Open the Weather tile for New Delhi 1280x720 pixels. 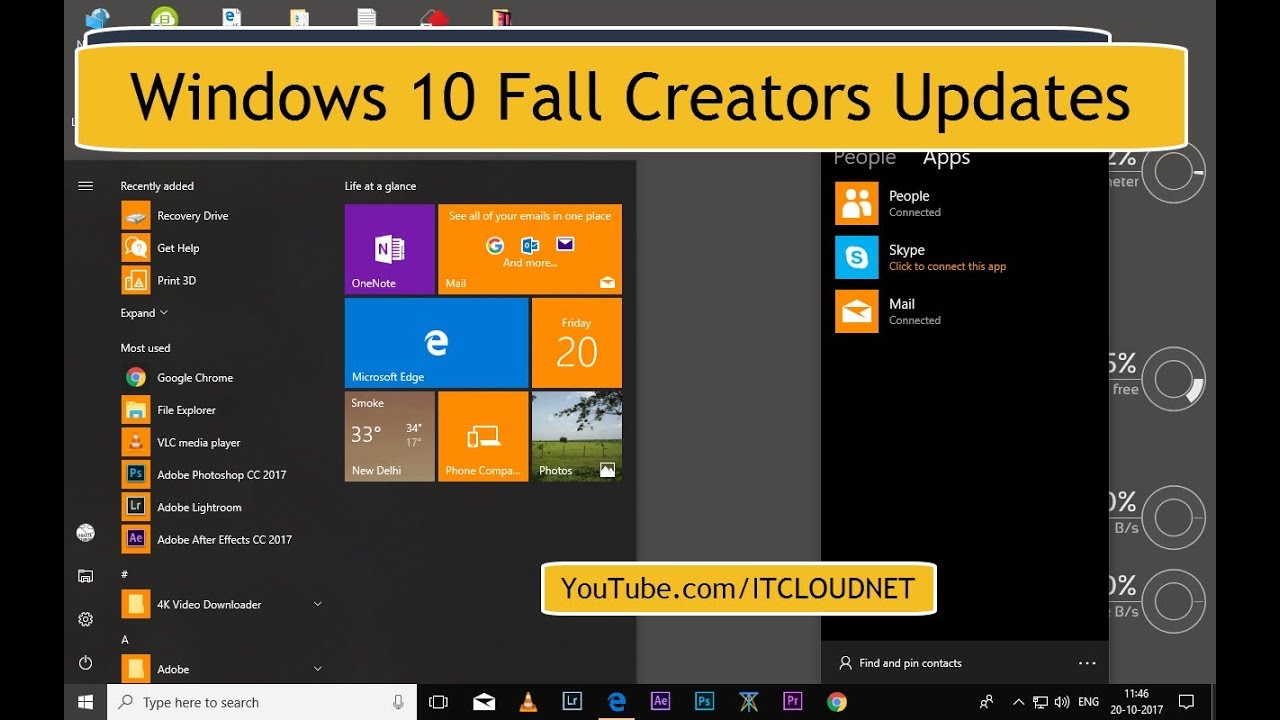pyautogui.click(x=390, y=436)
